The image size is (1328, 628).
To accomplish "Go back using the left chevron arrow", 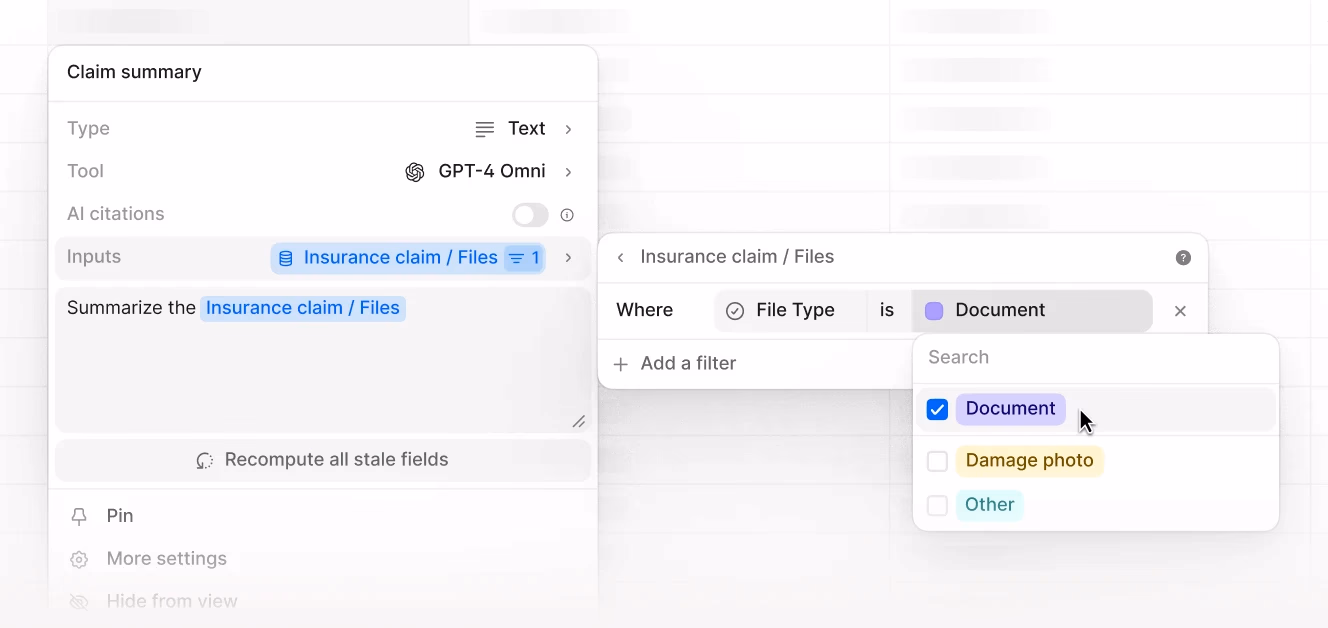I will pyautogui.click(x=621, y=258).
